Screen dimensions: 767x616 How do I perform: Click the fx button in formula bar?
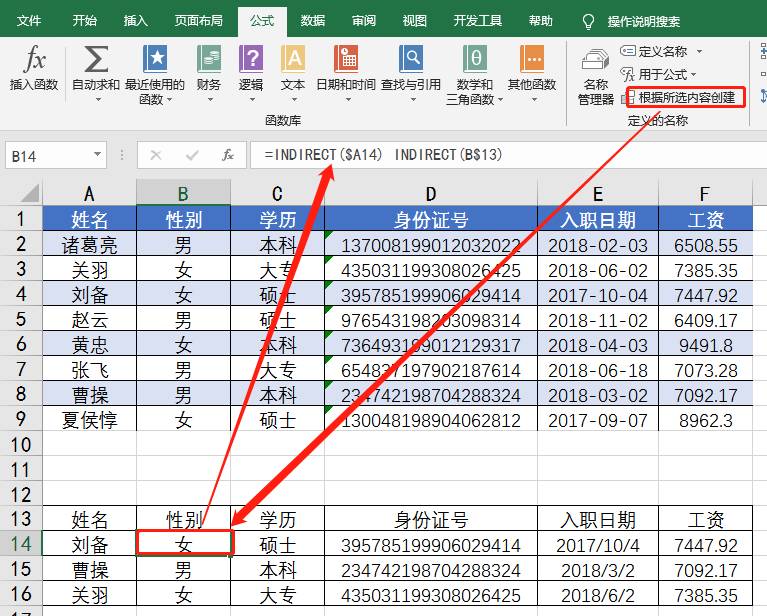(228, 155)
